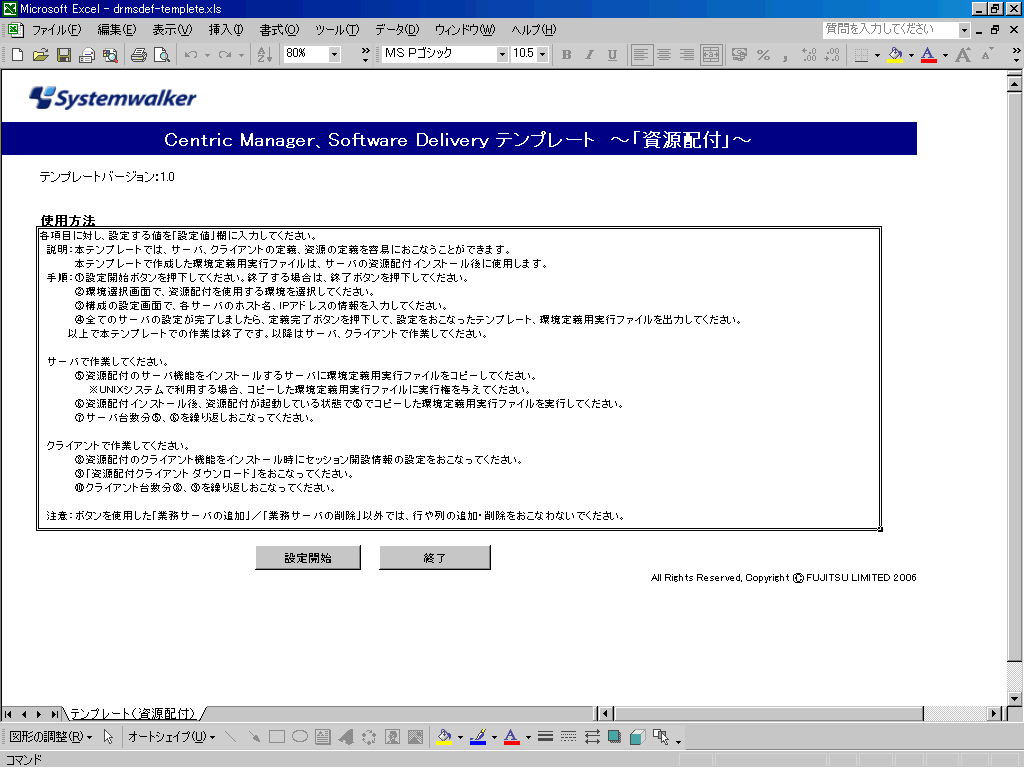Expand the Drawing toolbar Line Color arrow

click(494, 737)
